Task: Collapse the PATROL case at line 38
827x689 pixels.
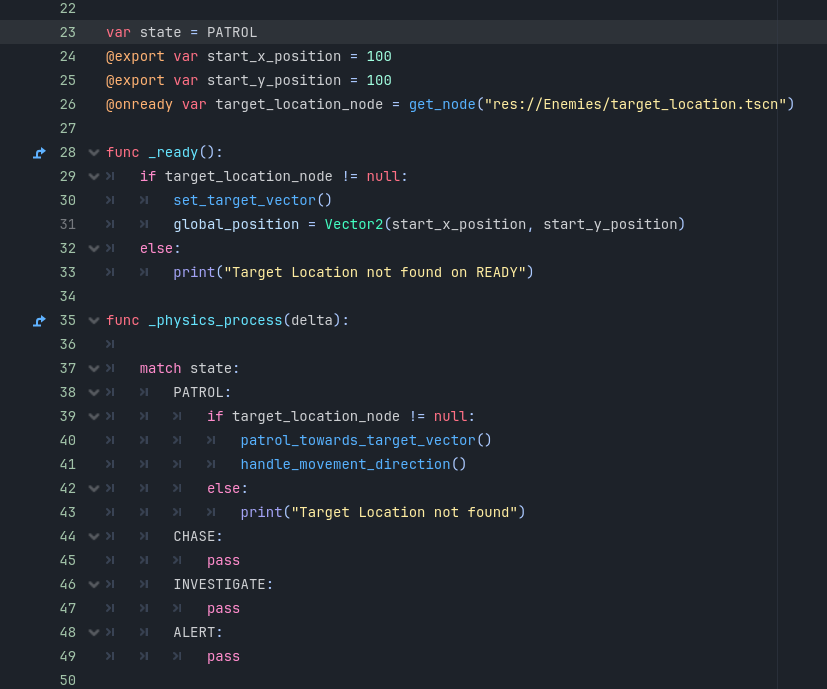Action: [x=94, y=393]
